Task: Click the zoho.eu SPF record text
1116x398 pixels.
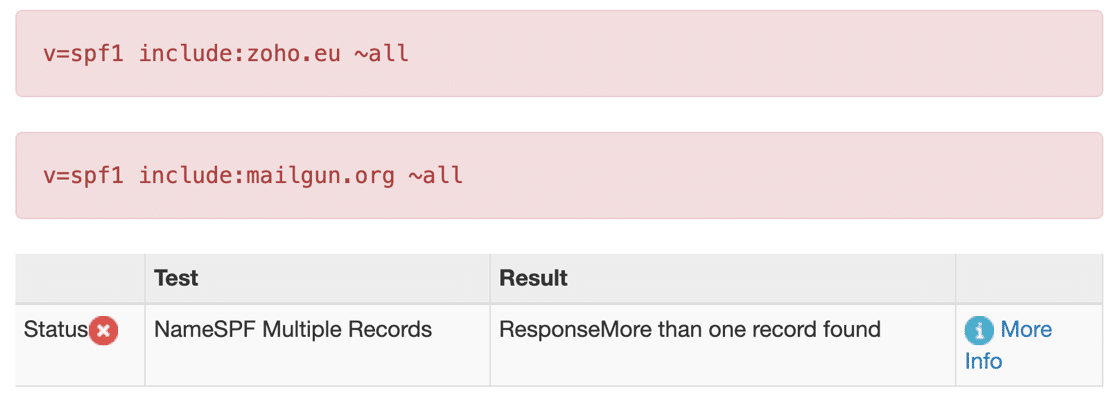Action: point(226,53)
